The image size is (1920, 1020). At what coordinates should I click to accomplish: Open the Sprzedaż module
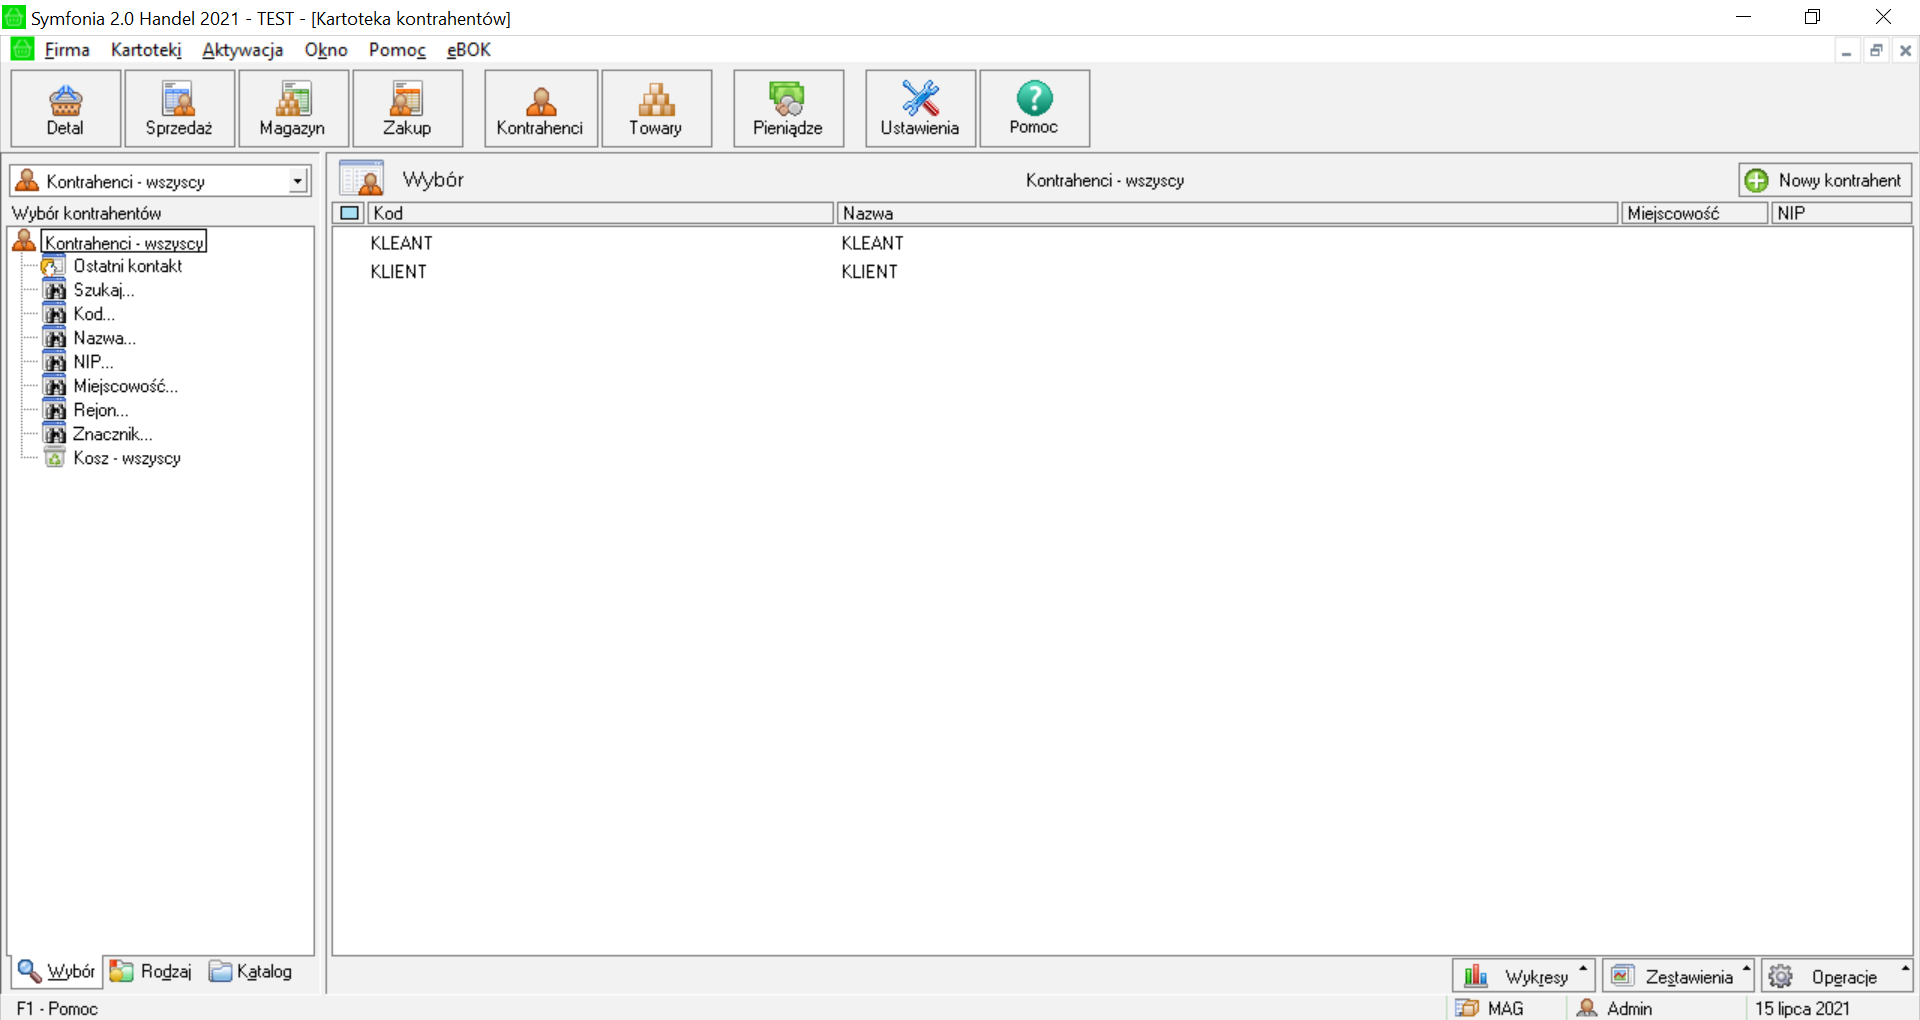pos(179,108)
